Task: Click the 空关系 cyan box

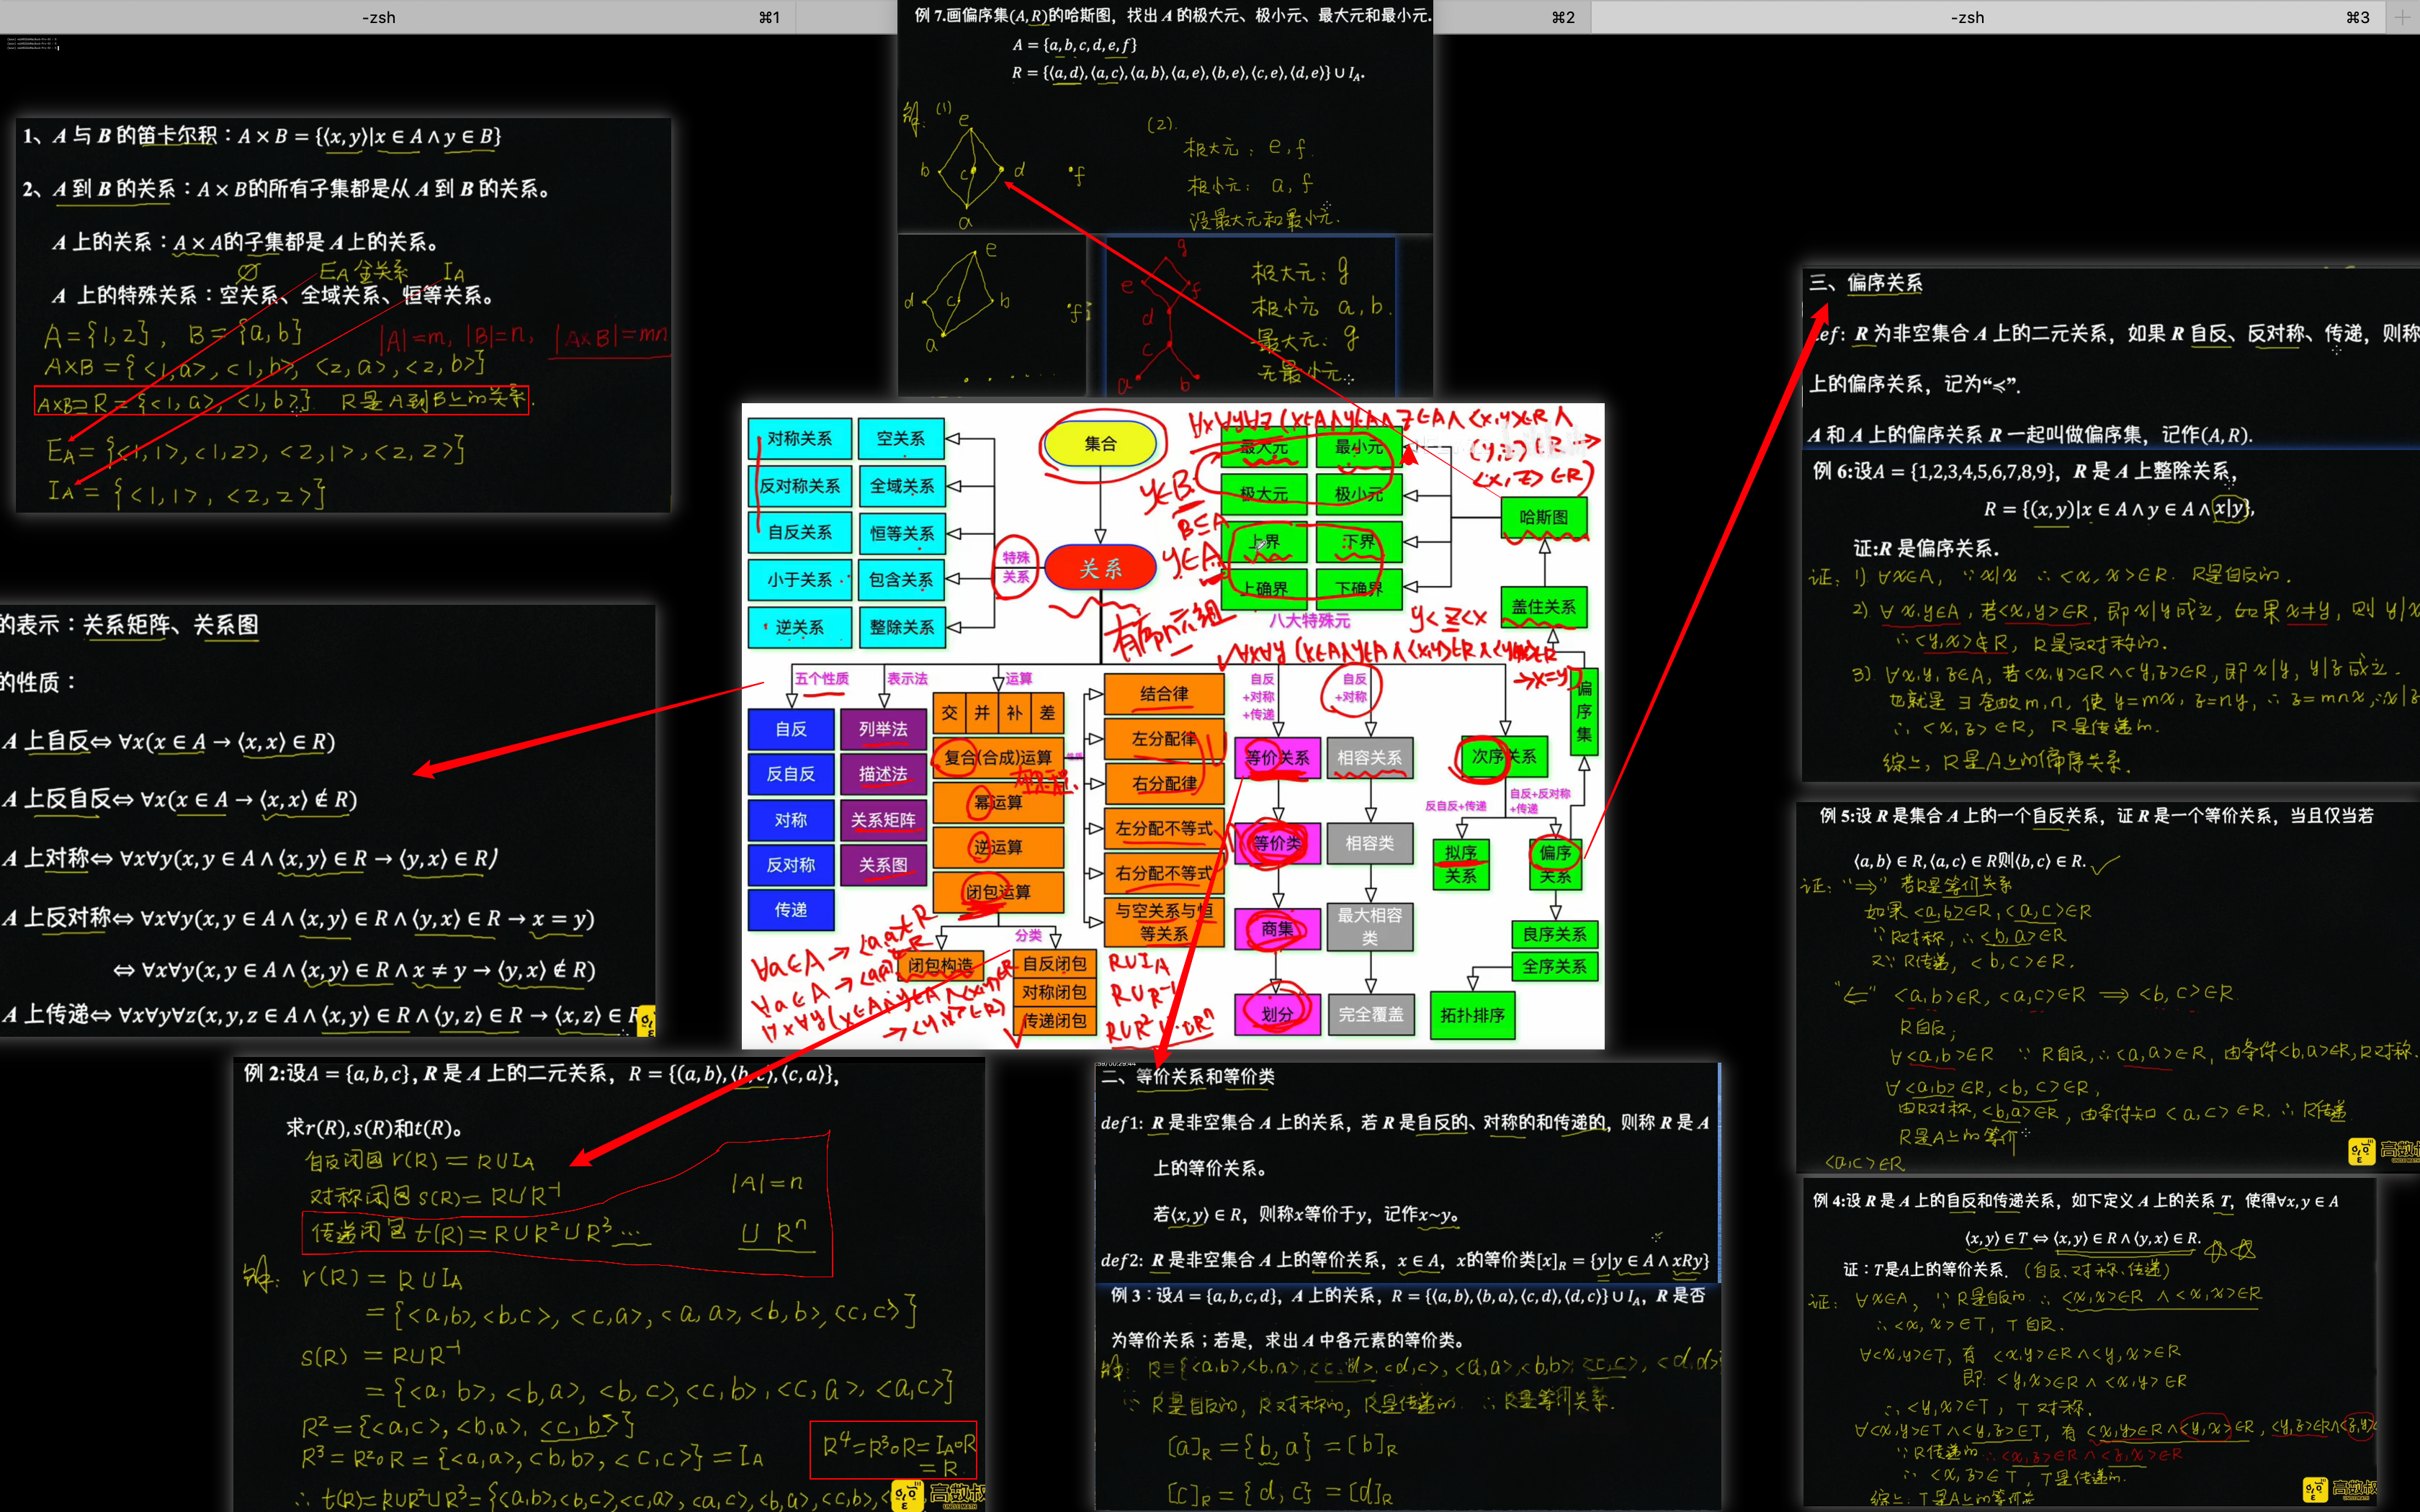Action: (x=901, y=438)
